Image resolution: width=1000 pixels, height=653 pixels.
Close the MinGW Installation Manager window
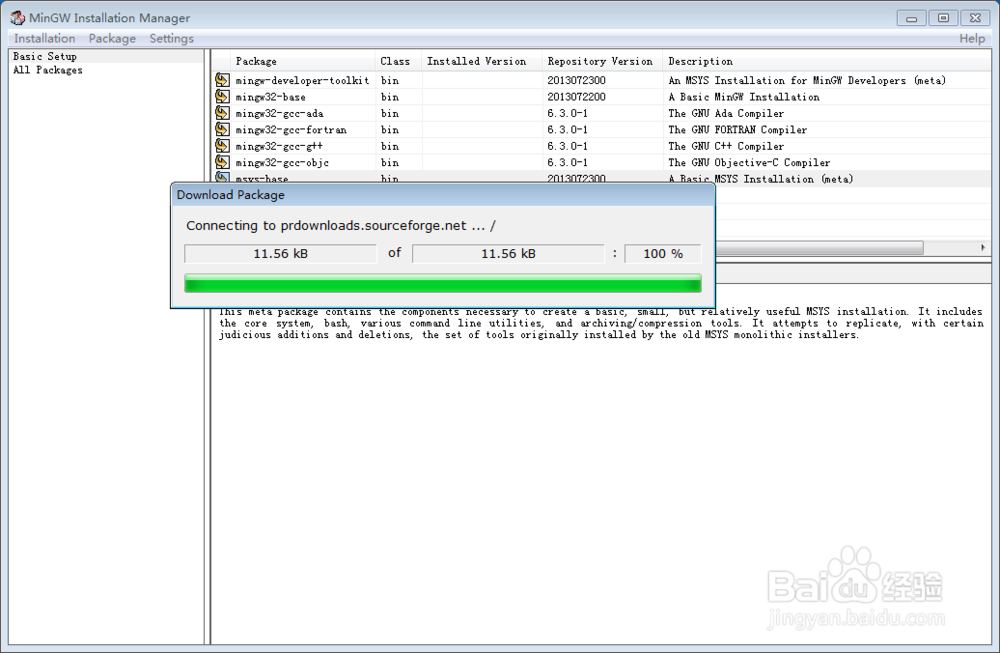pos(975,18)
